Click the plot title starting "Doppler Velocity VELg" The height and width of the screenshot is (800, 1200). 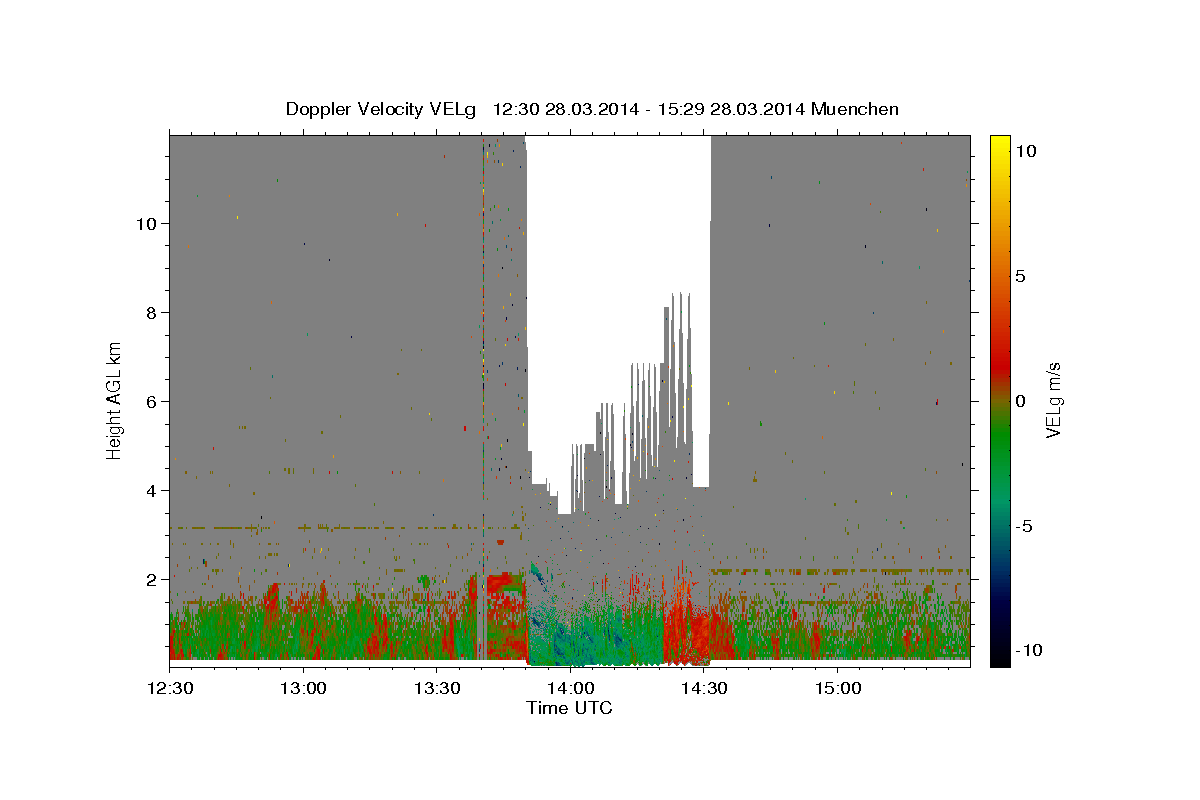pyautogui.click(x=592, y=109)
